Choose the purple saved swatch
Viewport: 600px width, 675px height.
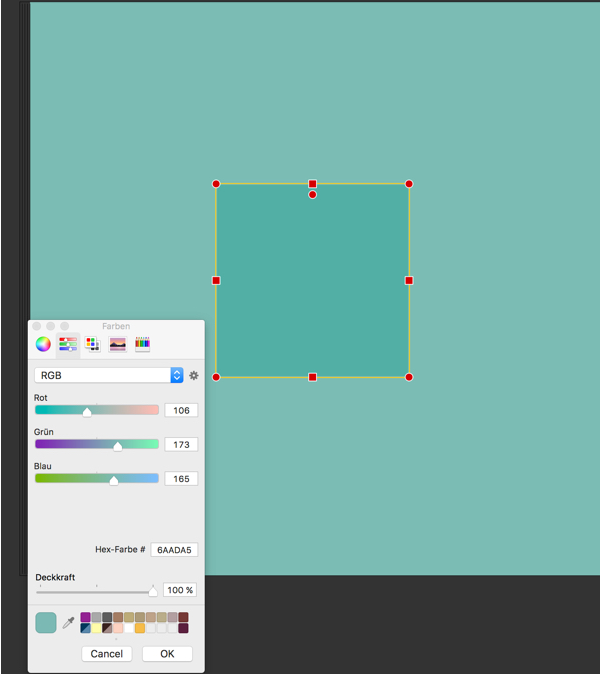pyautogui.click(x=85, y=617)
